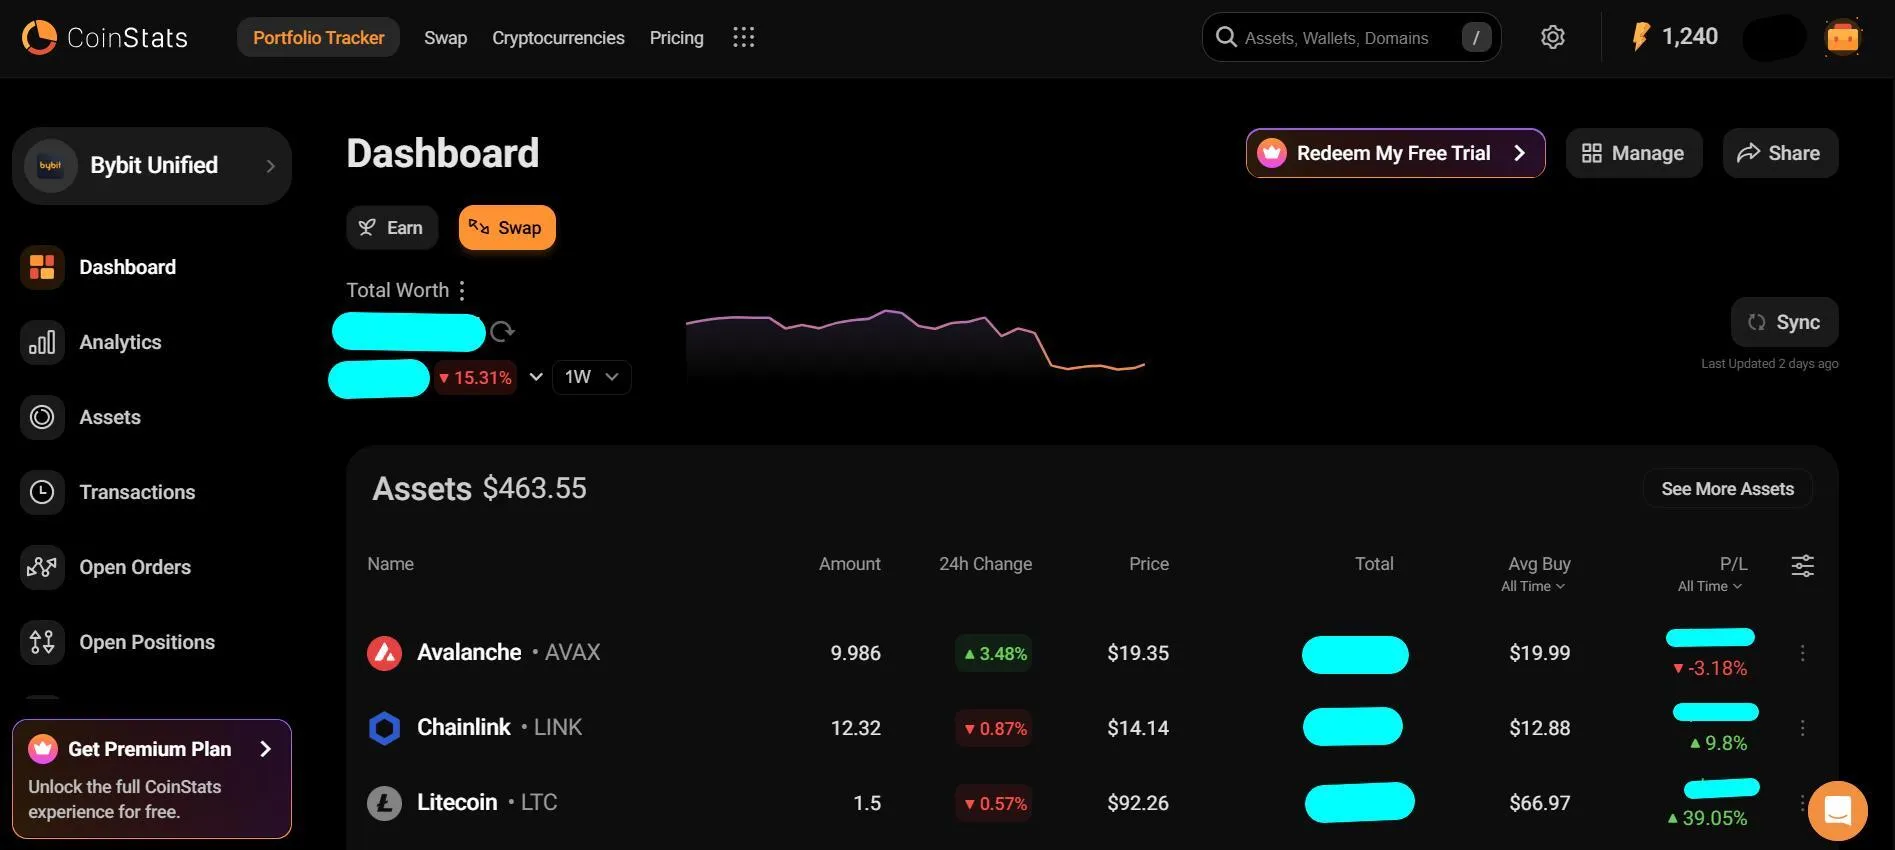Click the orange Swap button
Screen dimensions: 1895x850
coord(507,228)
